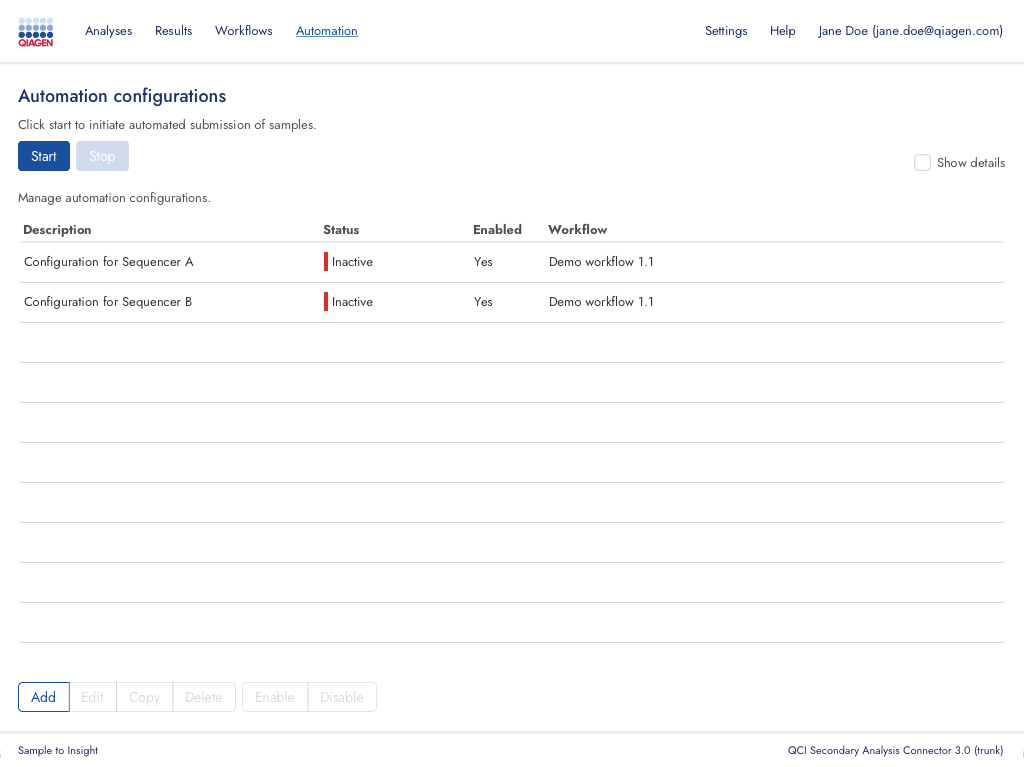1024x767 pixels.
Task: Click Inactive status of Sequencer B
Action: 349,302
